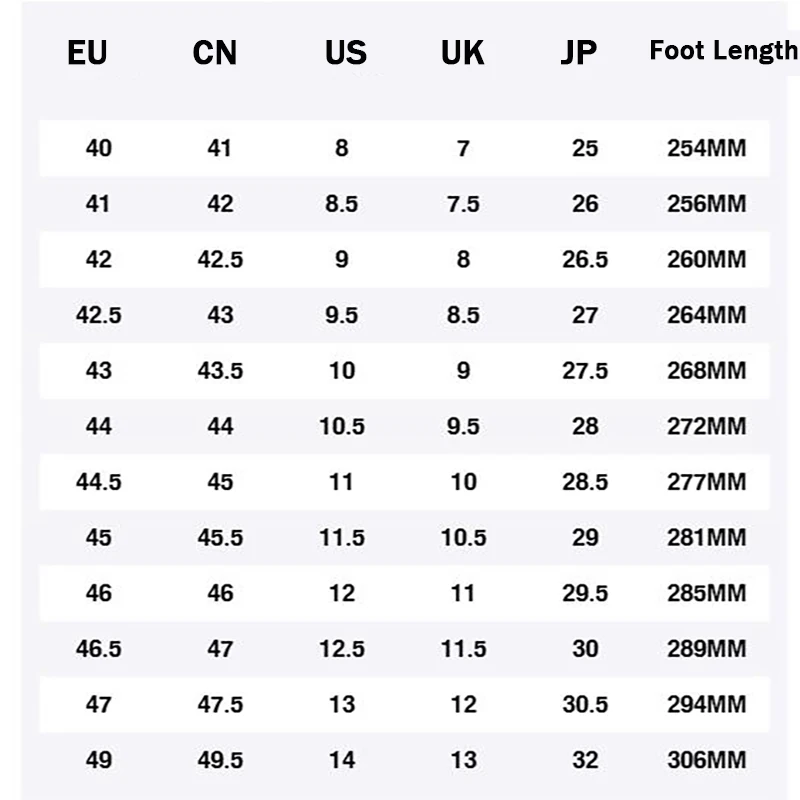Image resolution: width=800 pixels, height=800 pixels.
Task: Click the 277MM foot length cell
Action: (x=707, y=482)
